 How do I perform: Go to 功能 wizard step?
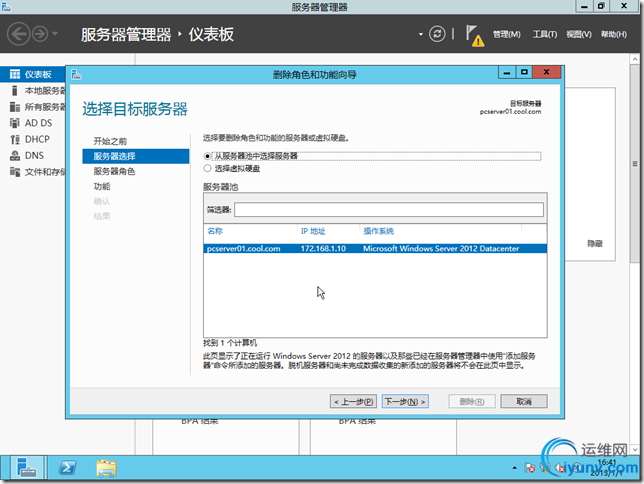click(102, 187)
